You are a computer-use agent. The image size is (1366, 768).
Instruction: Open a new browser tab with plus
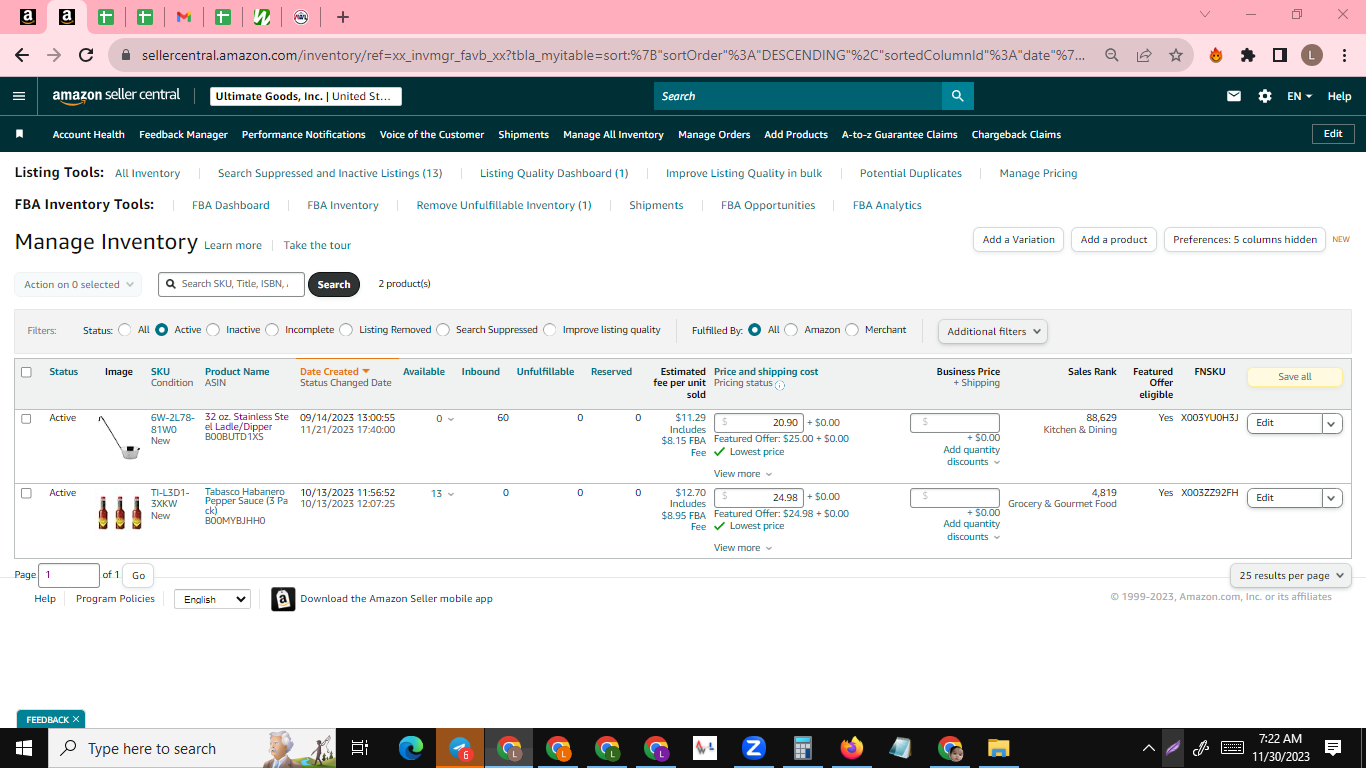coord(343,17)
